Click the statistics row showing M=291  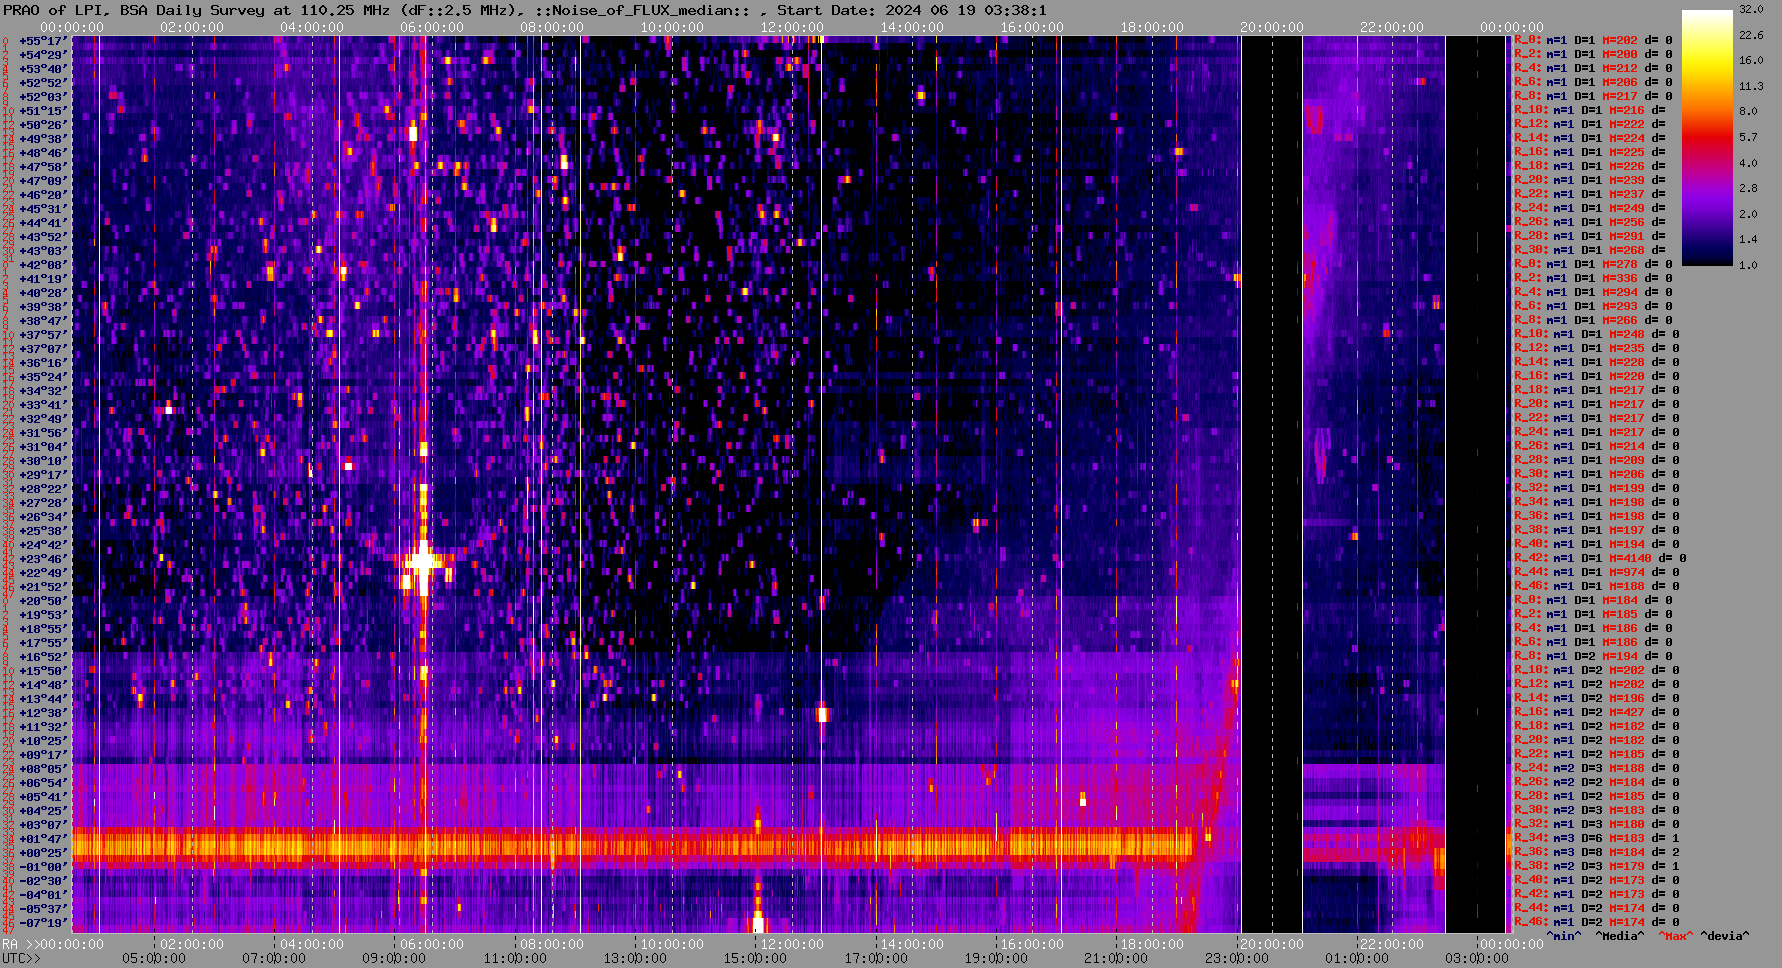(1590, 237)
